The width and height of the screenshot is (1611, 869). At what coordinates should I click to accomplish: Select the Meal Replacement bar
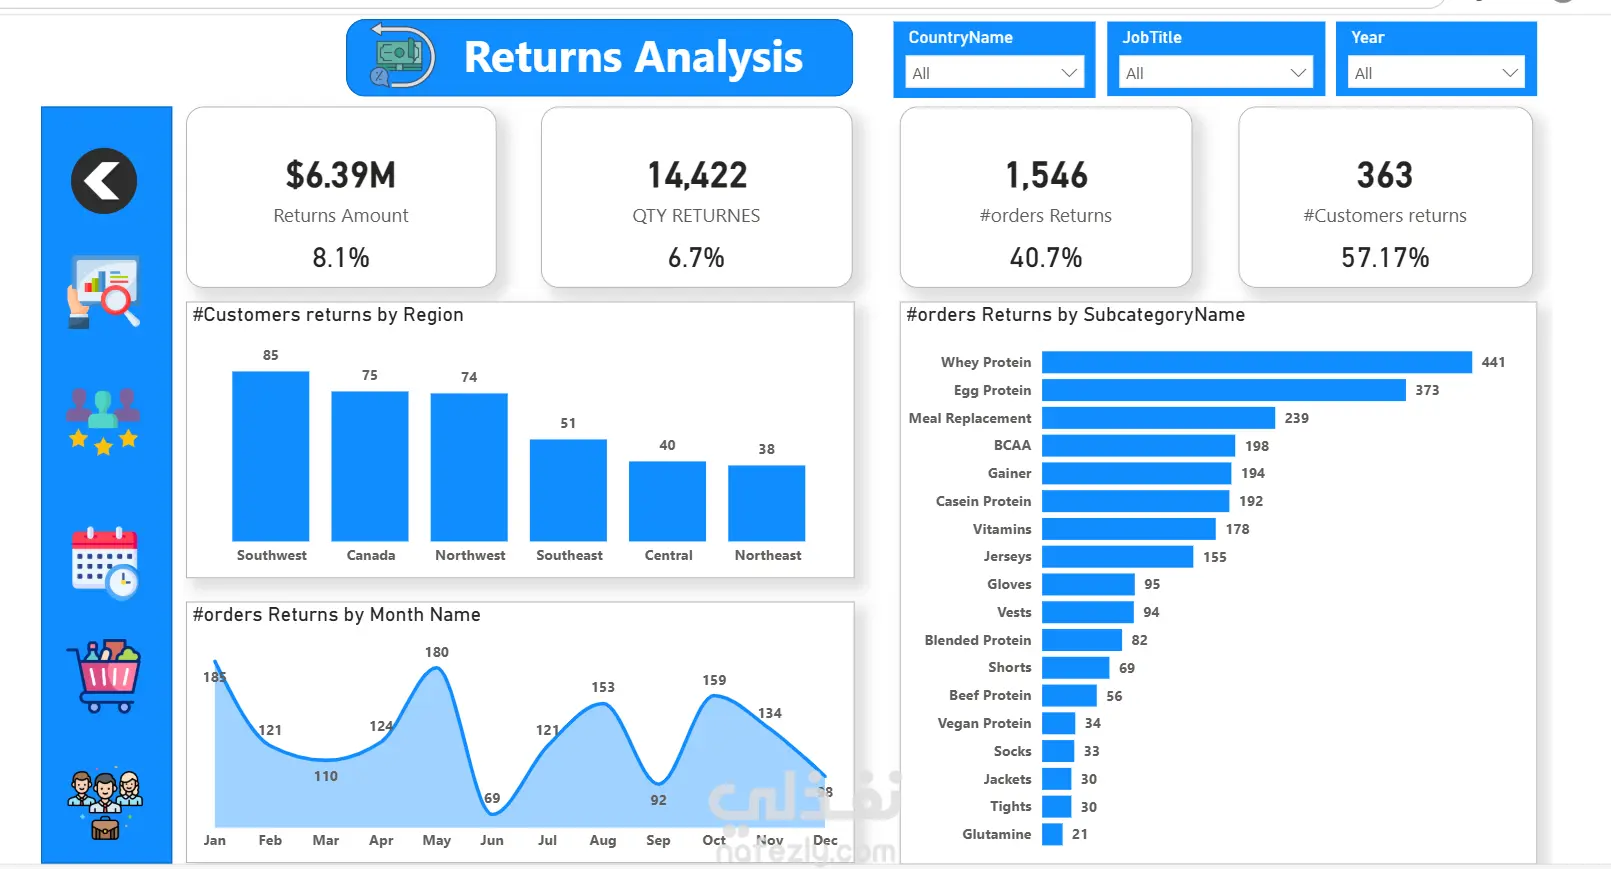tap(1158, 418)
